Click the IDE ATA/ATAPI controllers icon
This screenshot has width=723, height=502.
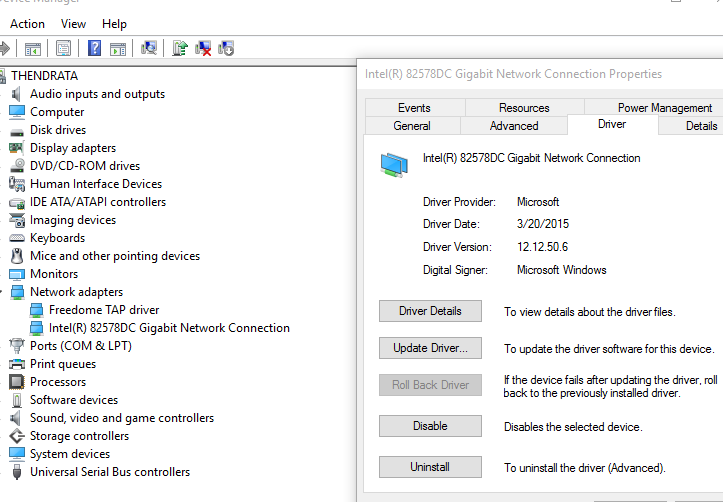click(17, 203)
